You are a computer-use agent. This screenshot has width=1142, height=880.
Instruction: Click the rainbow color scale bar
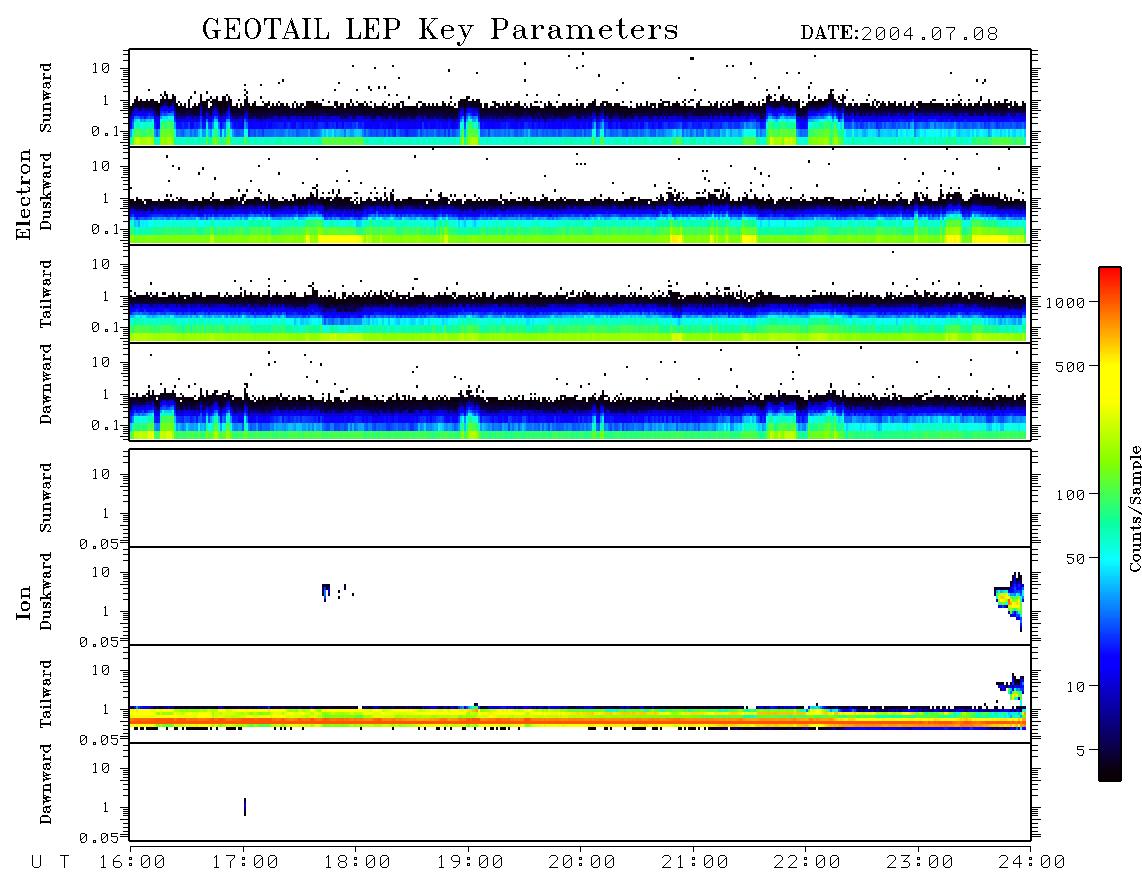[x=1109, y=524]
